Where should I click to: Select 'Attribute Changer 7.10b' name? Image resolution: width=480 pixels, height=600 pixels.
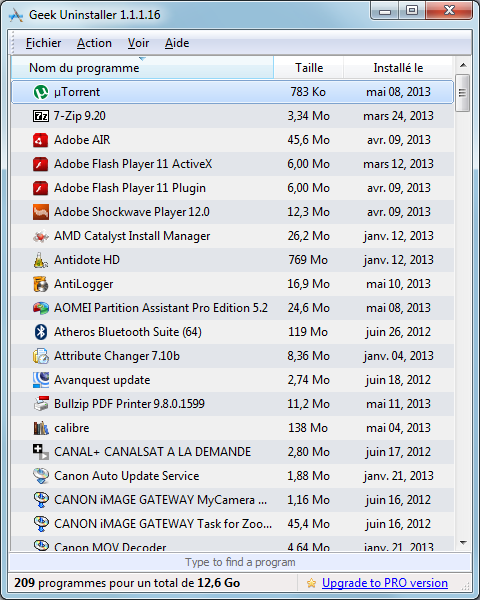point(117,356)
